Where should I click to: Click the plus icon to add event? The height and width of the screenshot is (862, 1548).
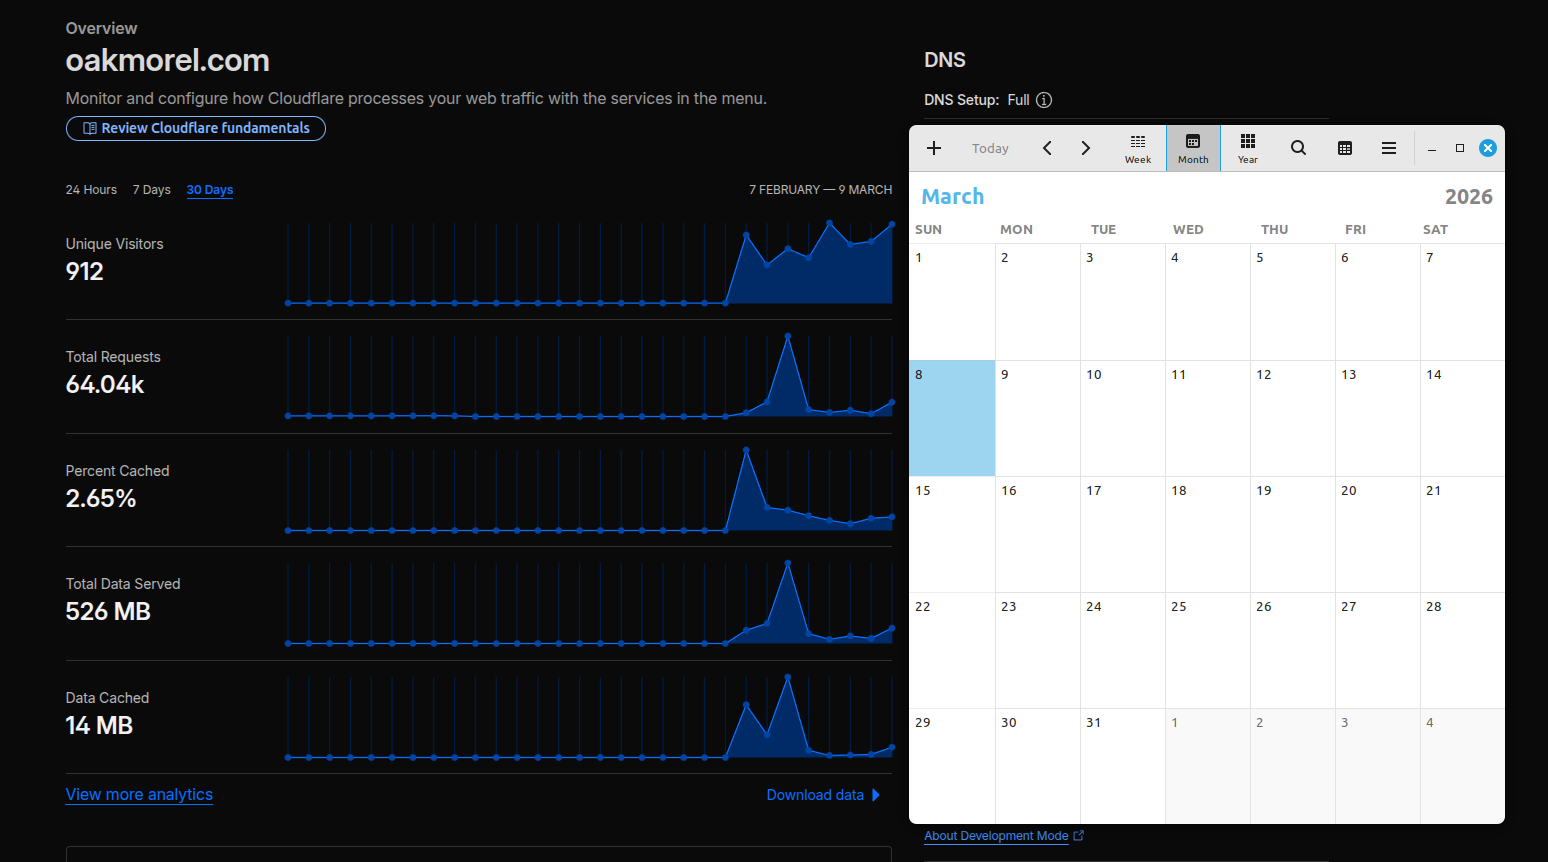[934, 148]
